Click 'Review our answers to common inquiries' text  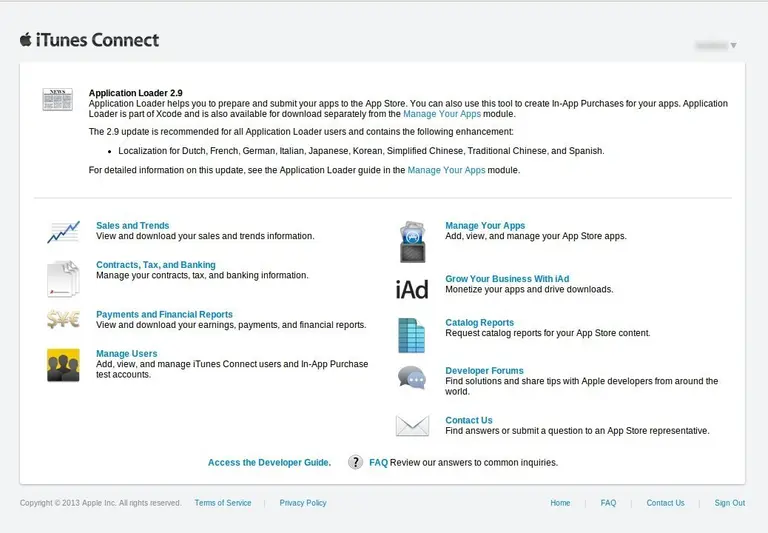[474, 462]
